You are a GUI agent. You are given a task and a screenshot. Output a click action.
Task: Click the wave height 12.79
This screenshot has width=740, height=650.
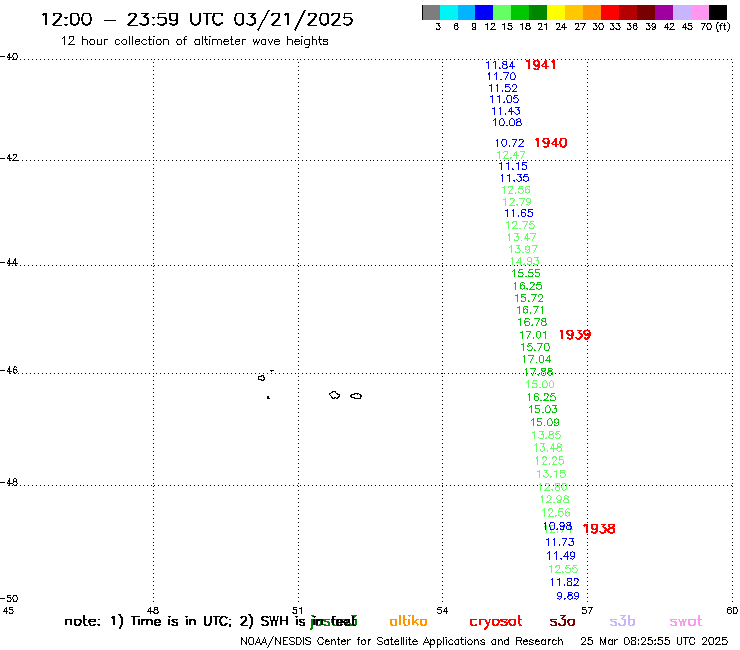[x=517, y=202]
